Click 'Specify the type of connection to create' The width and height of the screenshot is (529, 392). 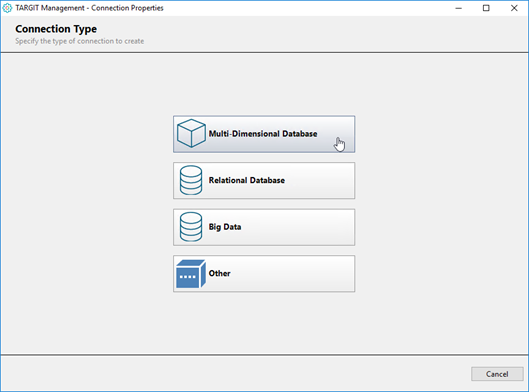pos(80,41)
